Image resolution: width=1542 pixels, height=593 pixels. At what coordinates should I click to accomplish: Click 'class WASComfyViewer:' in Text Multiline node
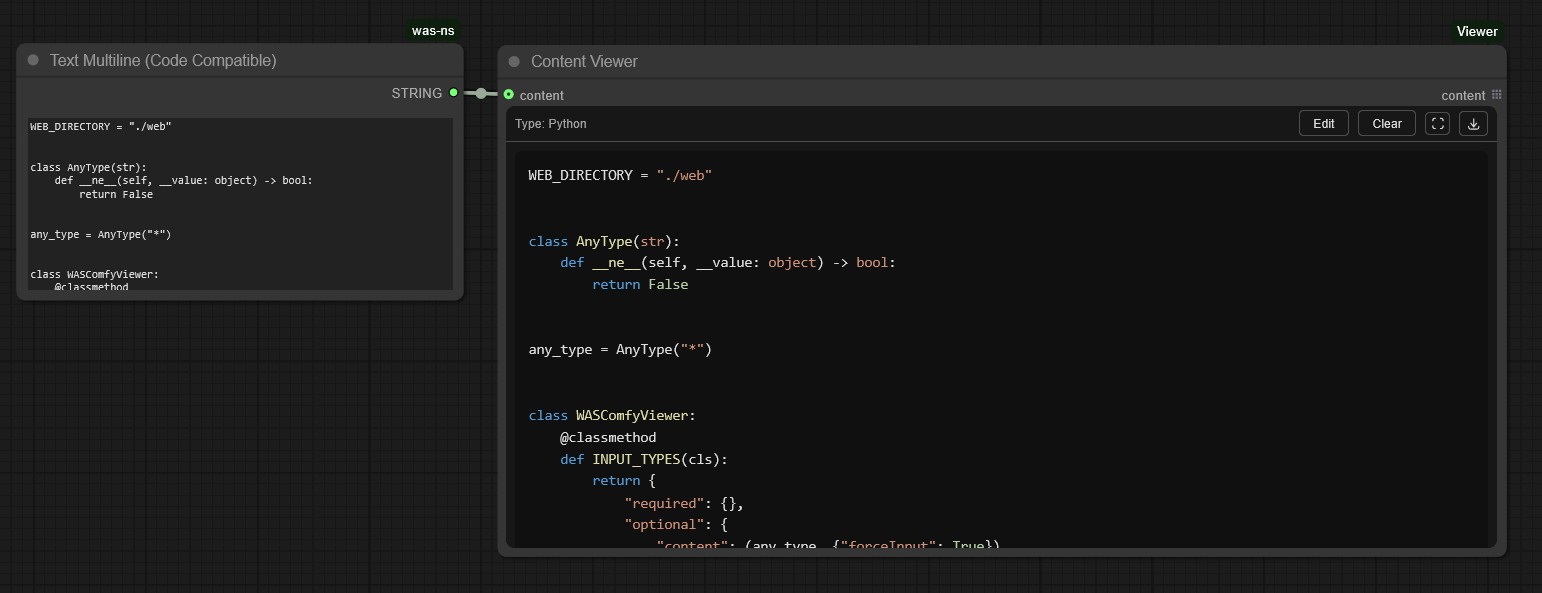coord(94,274)
